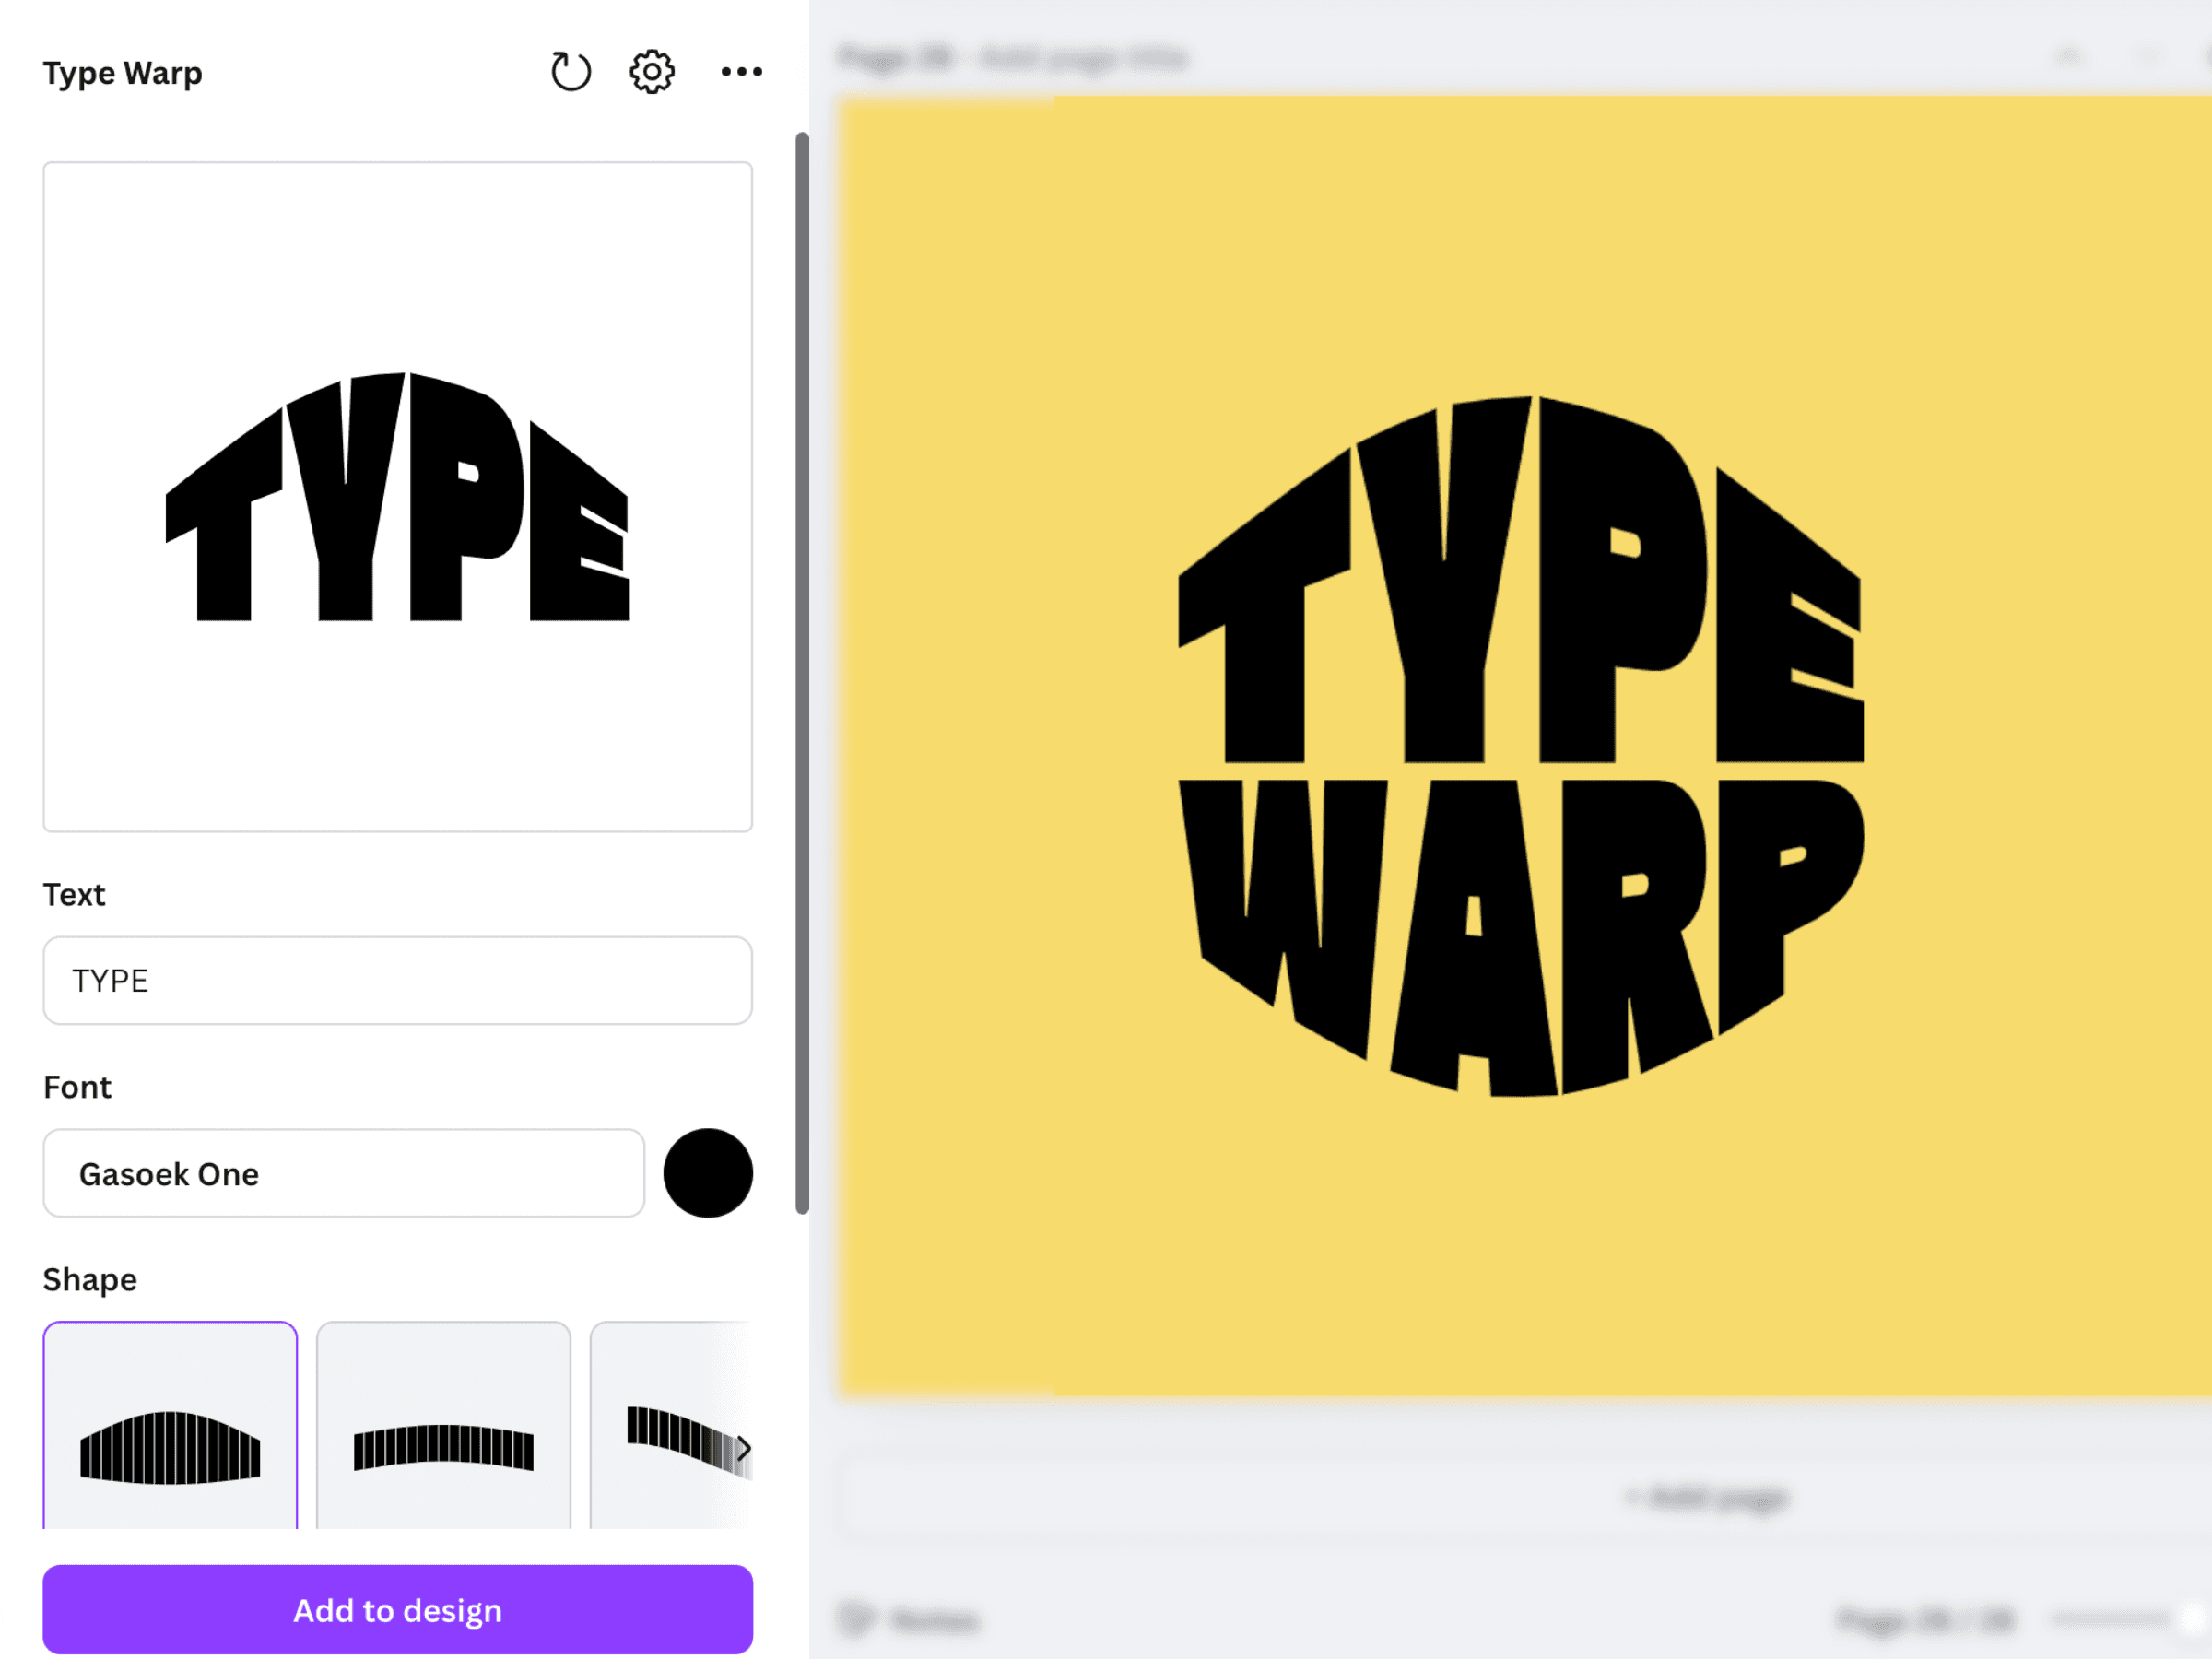
Task: Open the black font color swatch
Action: [x=707, y=1173]
